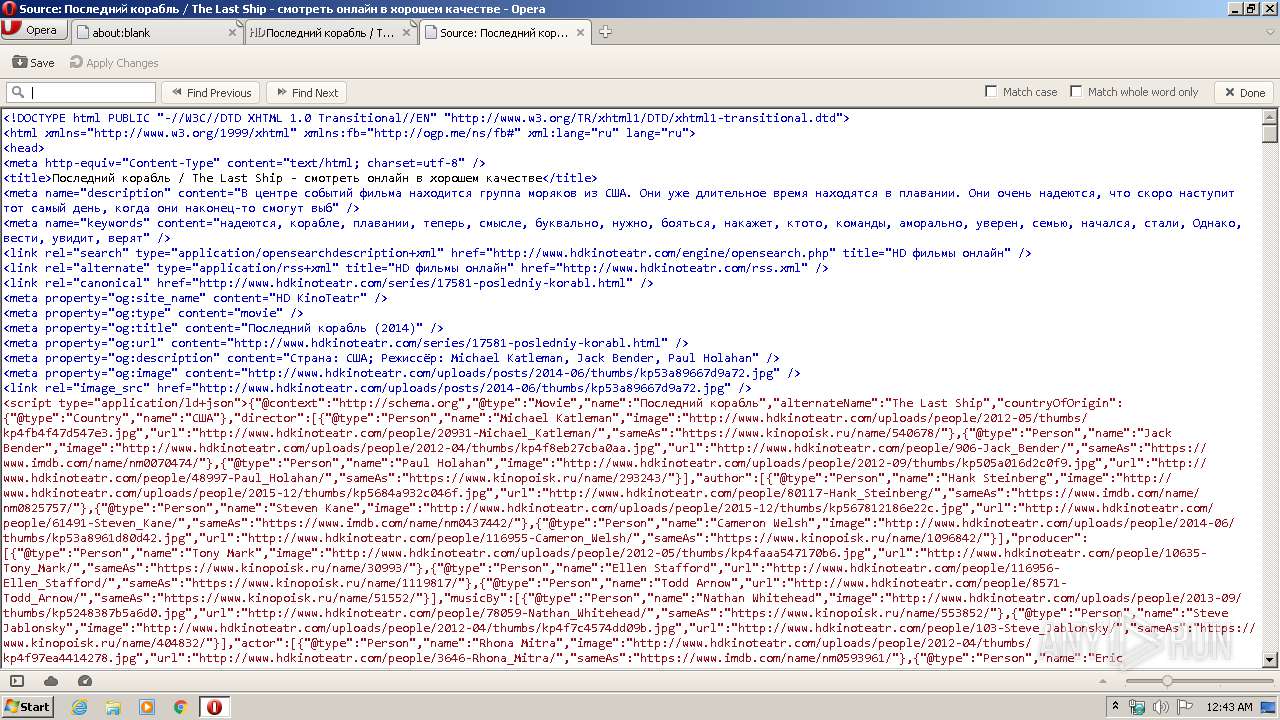Save the page source

(x=33, y=62)
